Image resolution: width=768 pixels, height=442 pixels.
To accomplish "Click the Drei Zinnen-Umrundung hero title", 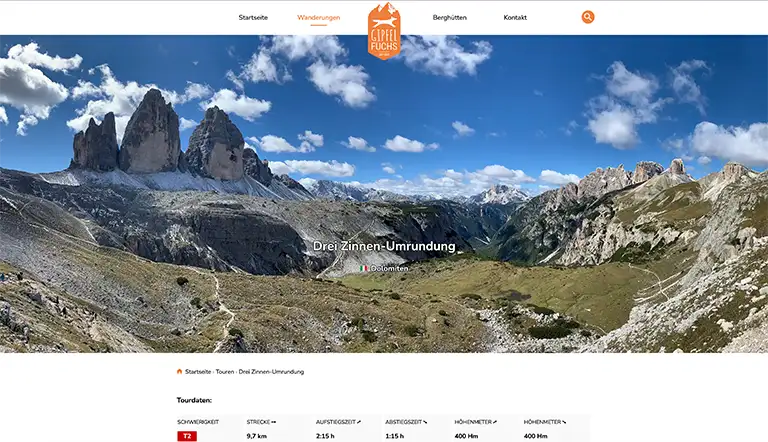I will 384,246.
